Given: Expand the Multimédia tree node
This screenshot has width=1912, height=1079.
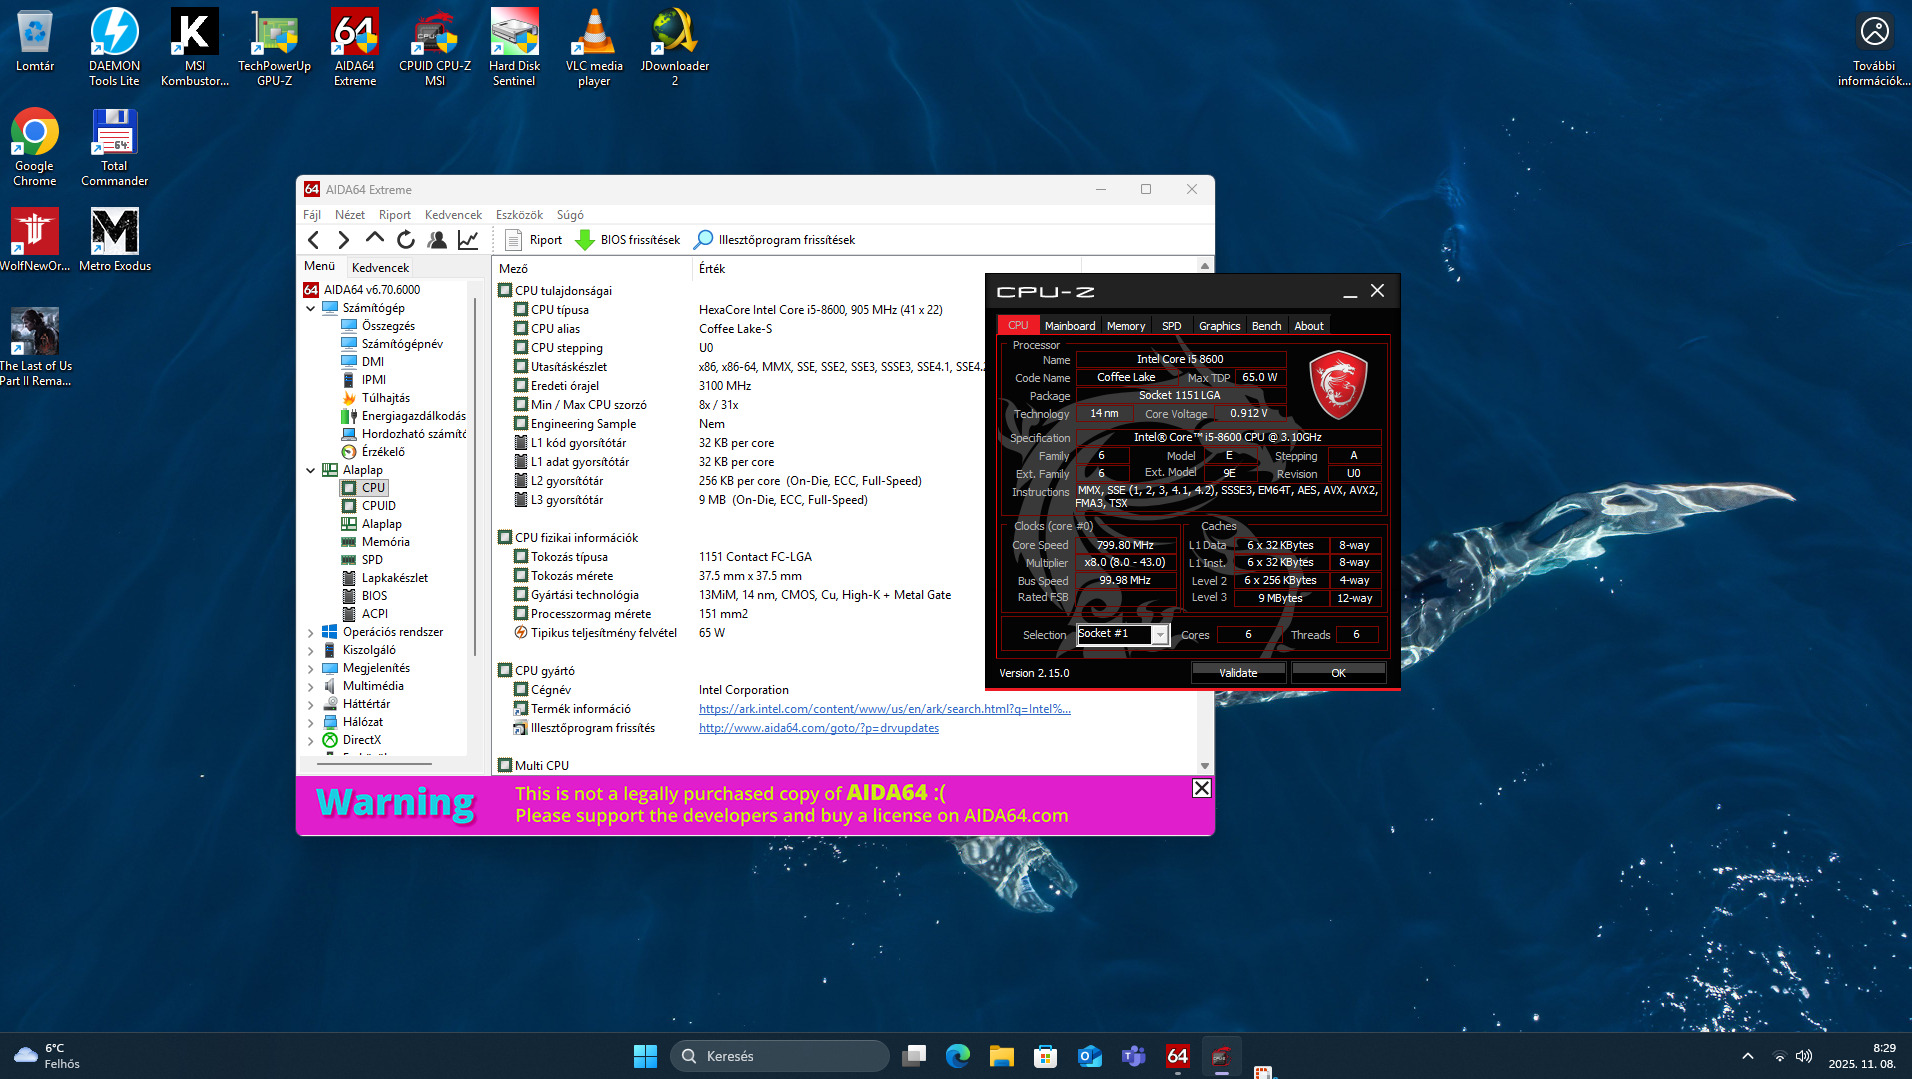Looking at the screenshot, I should coord(311,687).
